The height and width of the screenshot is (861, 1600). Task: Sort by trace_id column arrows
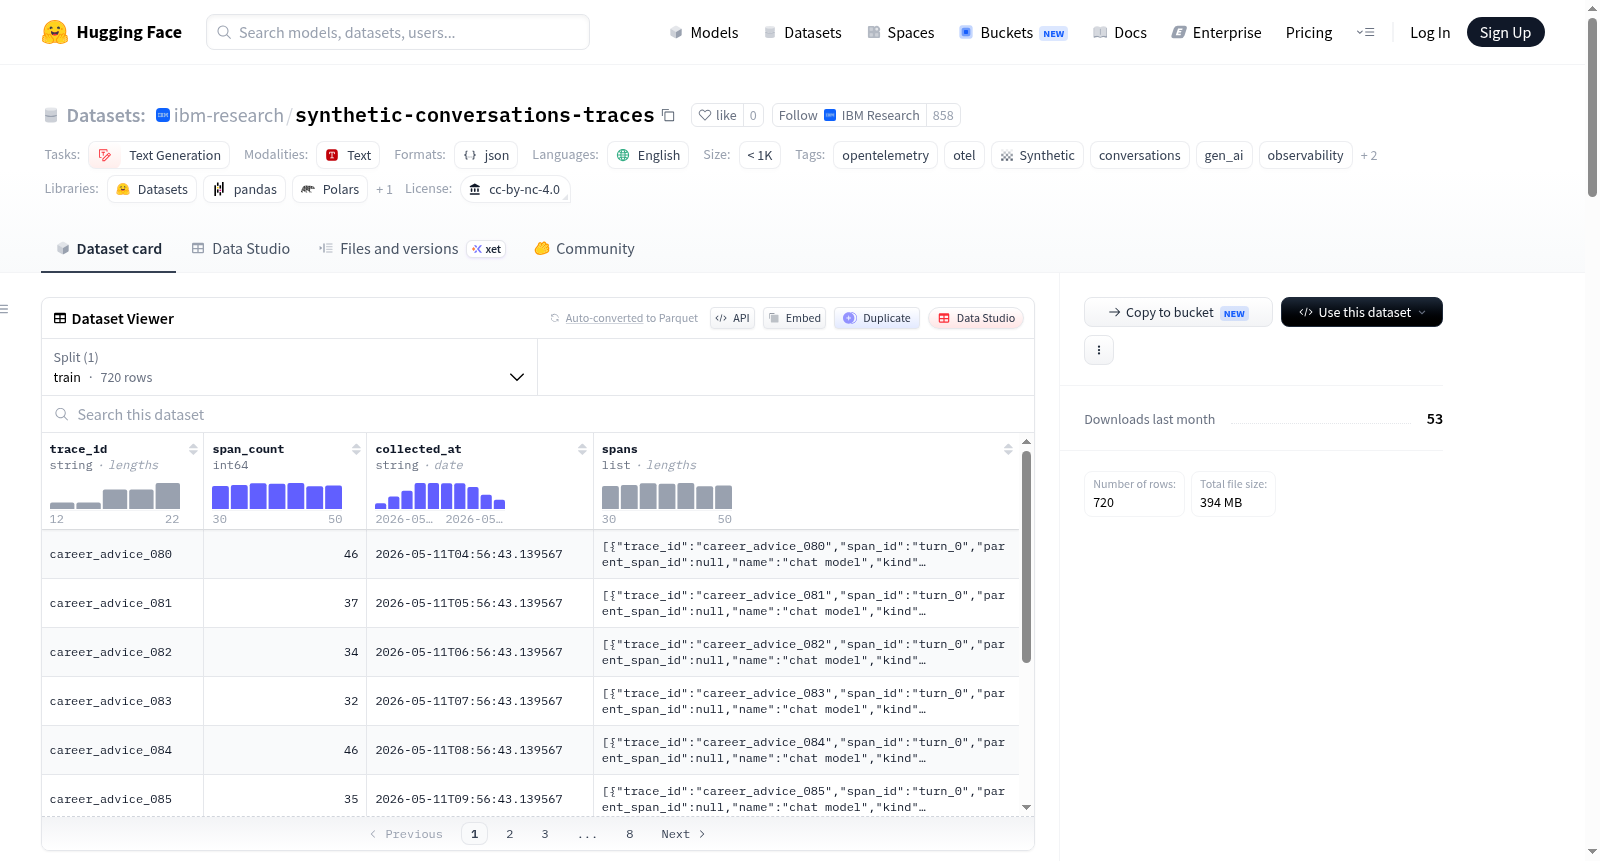coord(193,449)
